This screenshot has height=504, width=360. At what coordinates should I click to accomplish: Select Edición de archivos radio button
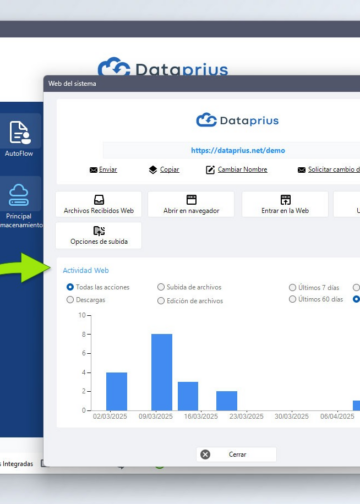coord(161,301)
